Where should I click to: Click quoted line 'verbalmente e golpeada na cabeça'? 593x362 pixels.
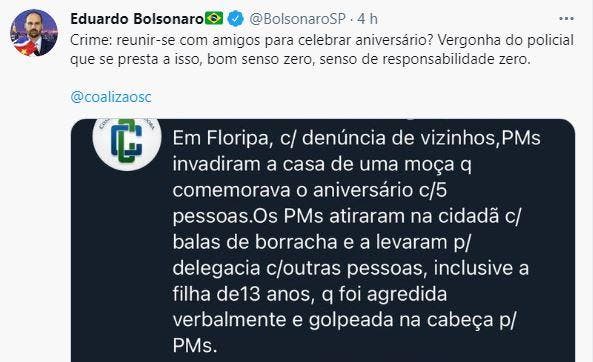point(344,320)
